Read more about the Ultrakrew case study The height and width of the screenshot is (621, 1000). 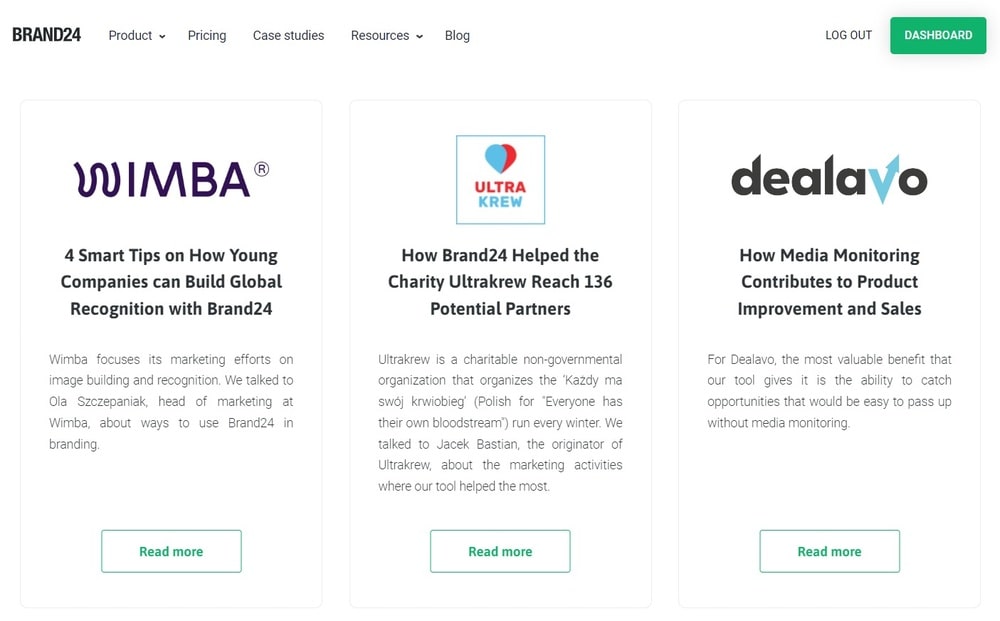(x=500, y=551)
